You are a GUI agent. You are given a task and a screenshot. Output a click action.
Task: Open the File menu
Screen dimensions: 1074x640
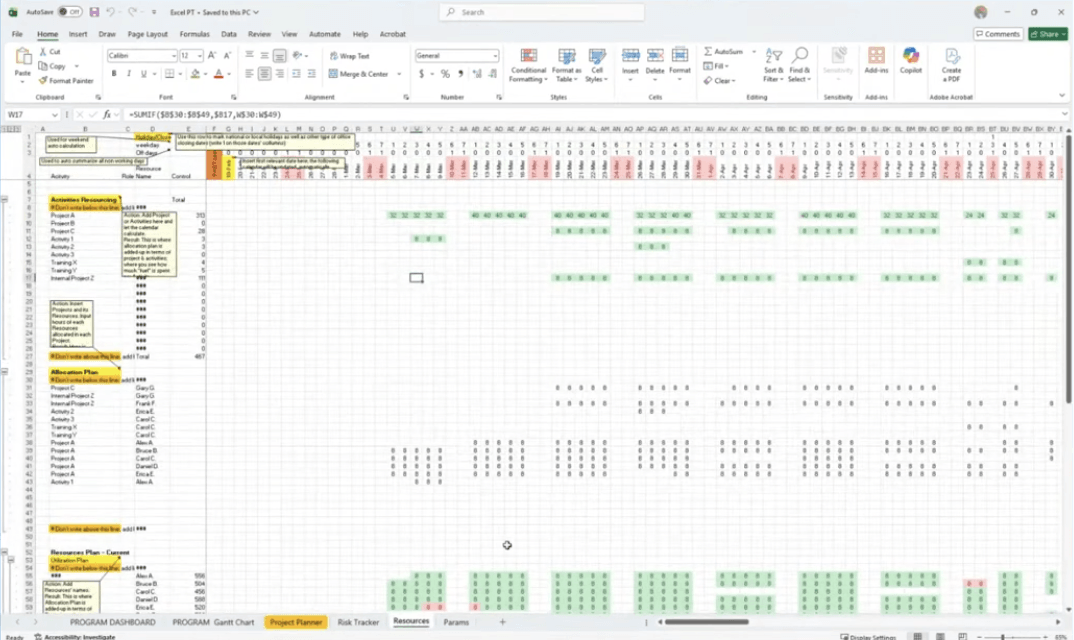click(17, 34)
